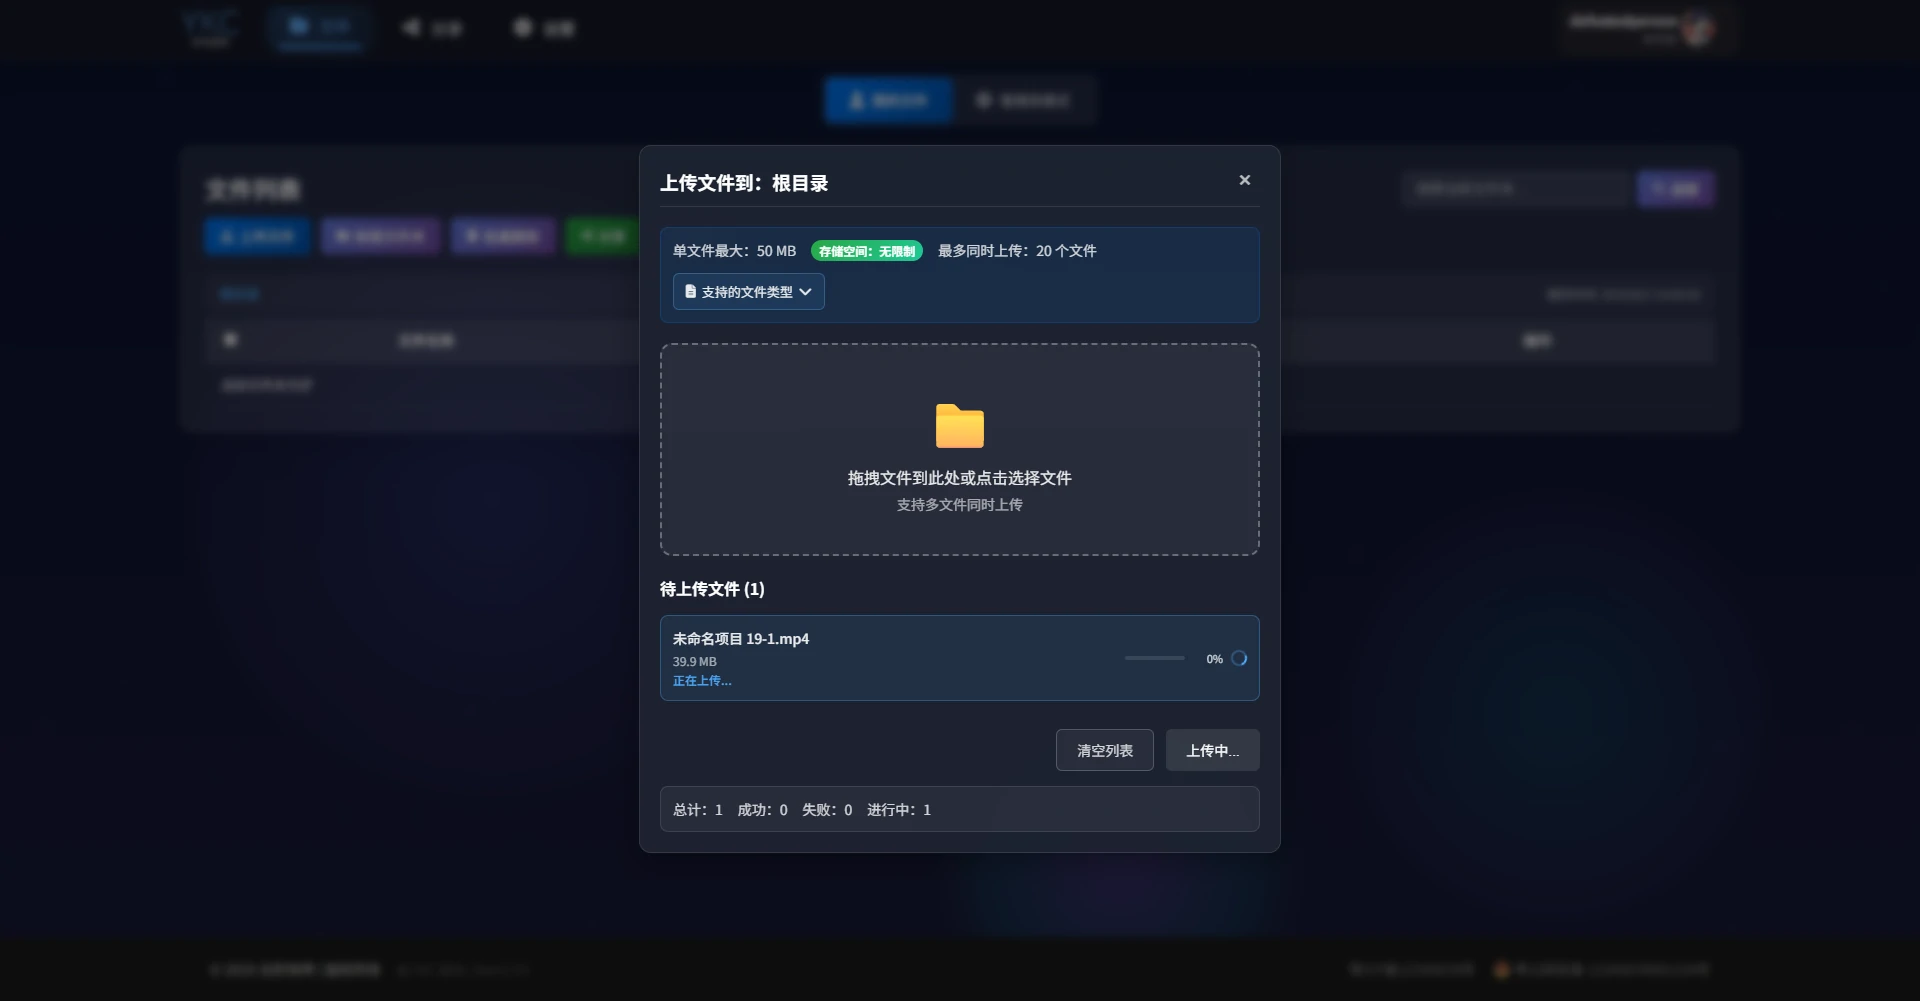
Task: Click the 成功：0 counter
Action: (762, 810)
